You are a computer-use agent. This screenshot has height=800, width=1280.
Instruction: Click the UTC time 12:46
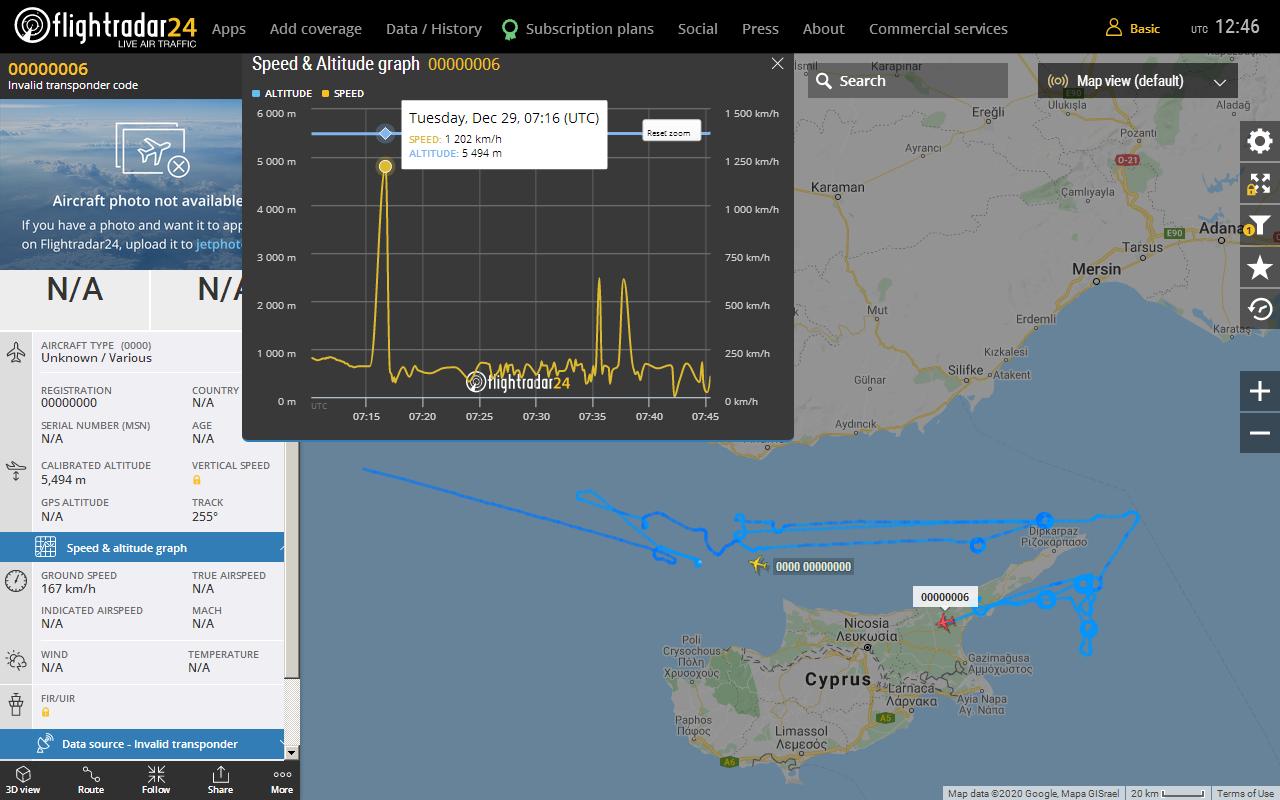(1237, 27)
